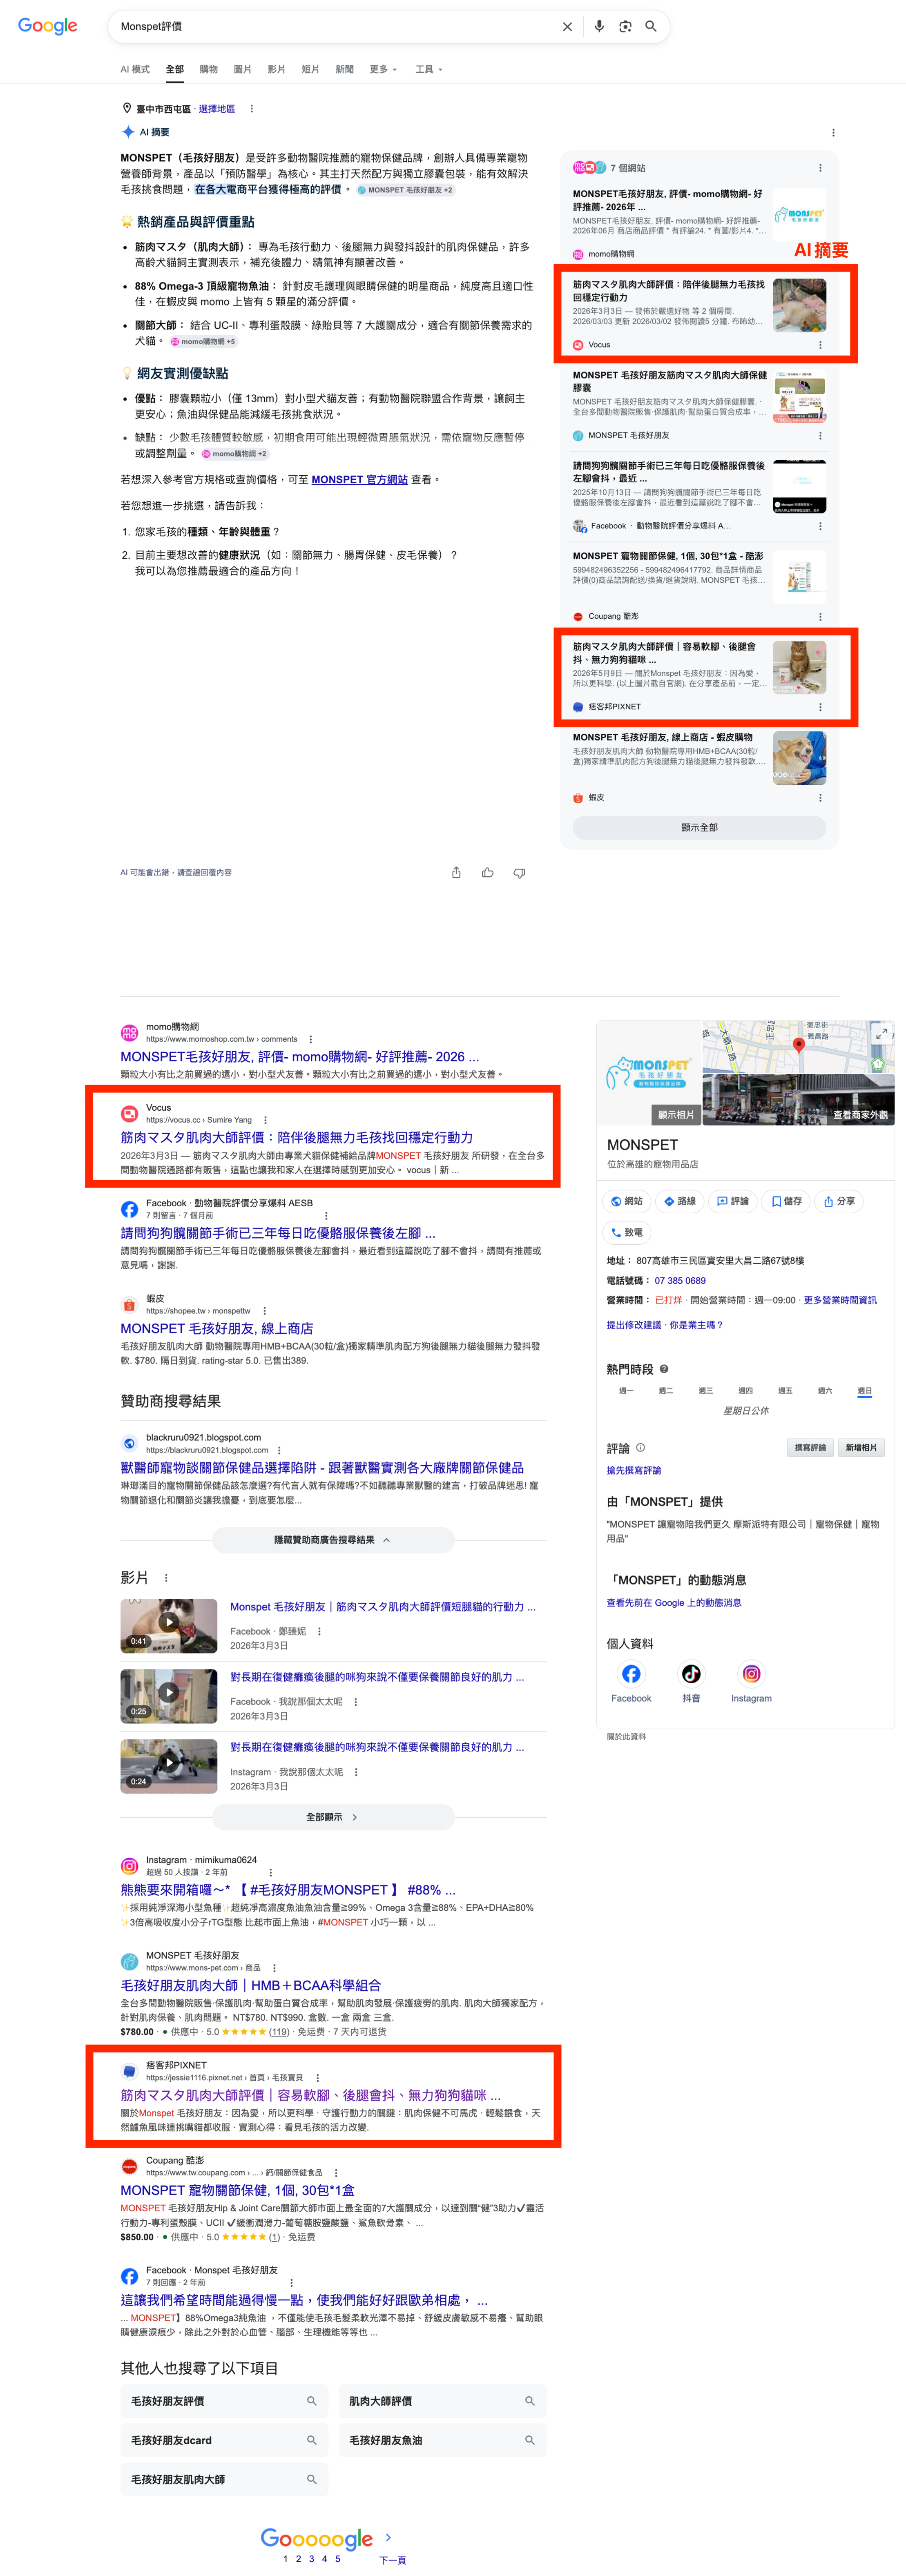906x2576 pixels.
Task: Expand the map with the fullscreen icon
Action: 881,1034
